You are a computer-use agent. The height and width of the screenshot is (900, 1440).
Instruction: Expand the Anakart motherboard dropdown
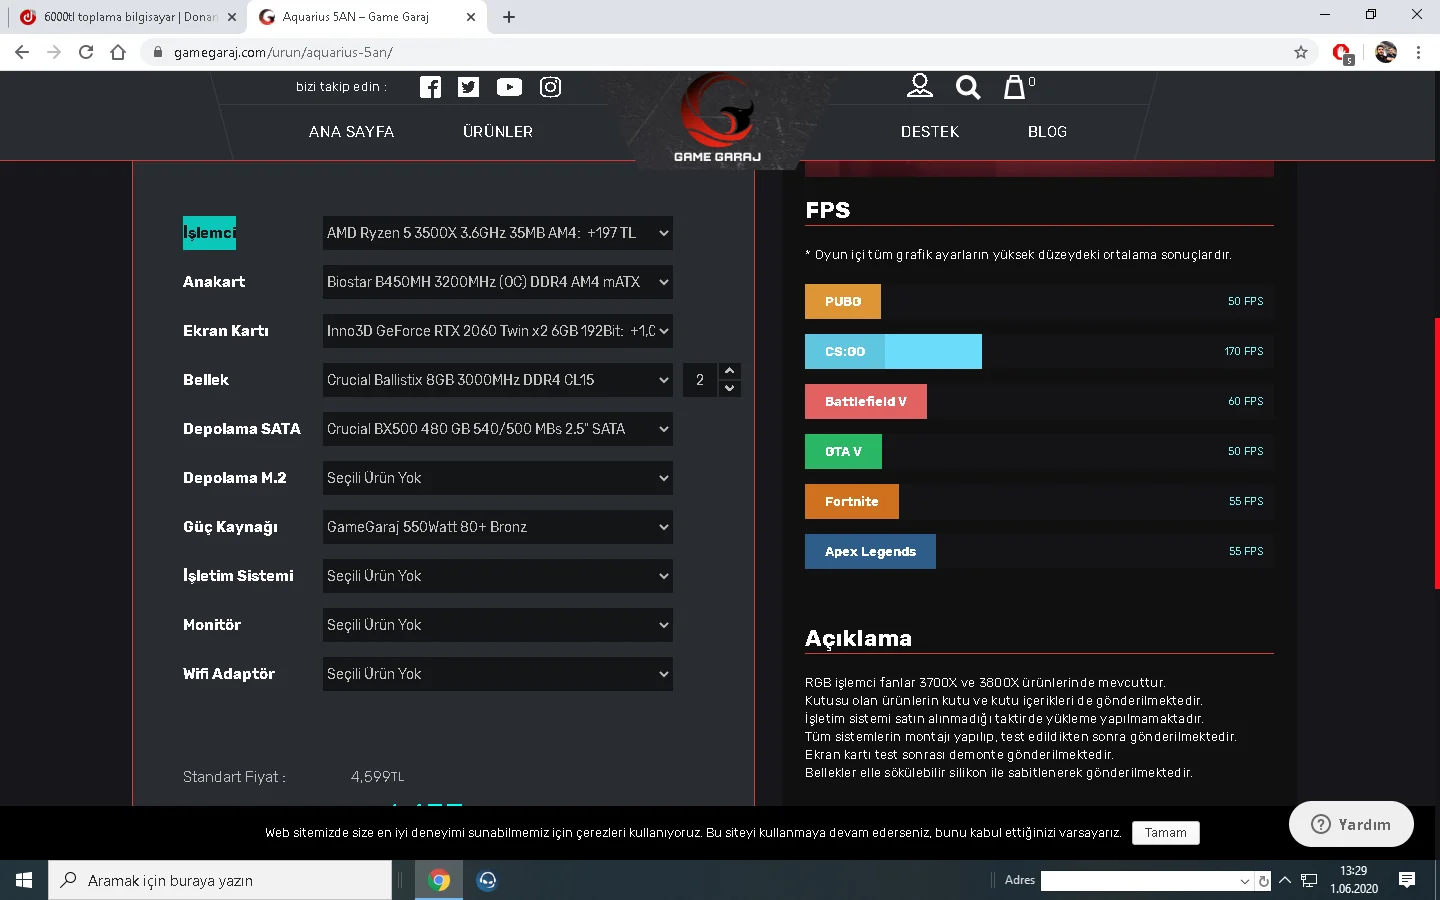point(497,282)
